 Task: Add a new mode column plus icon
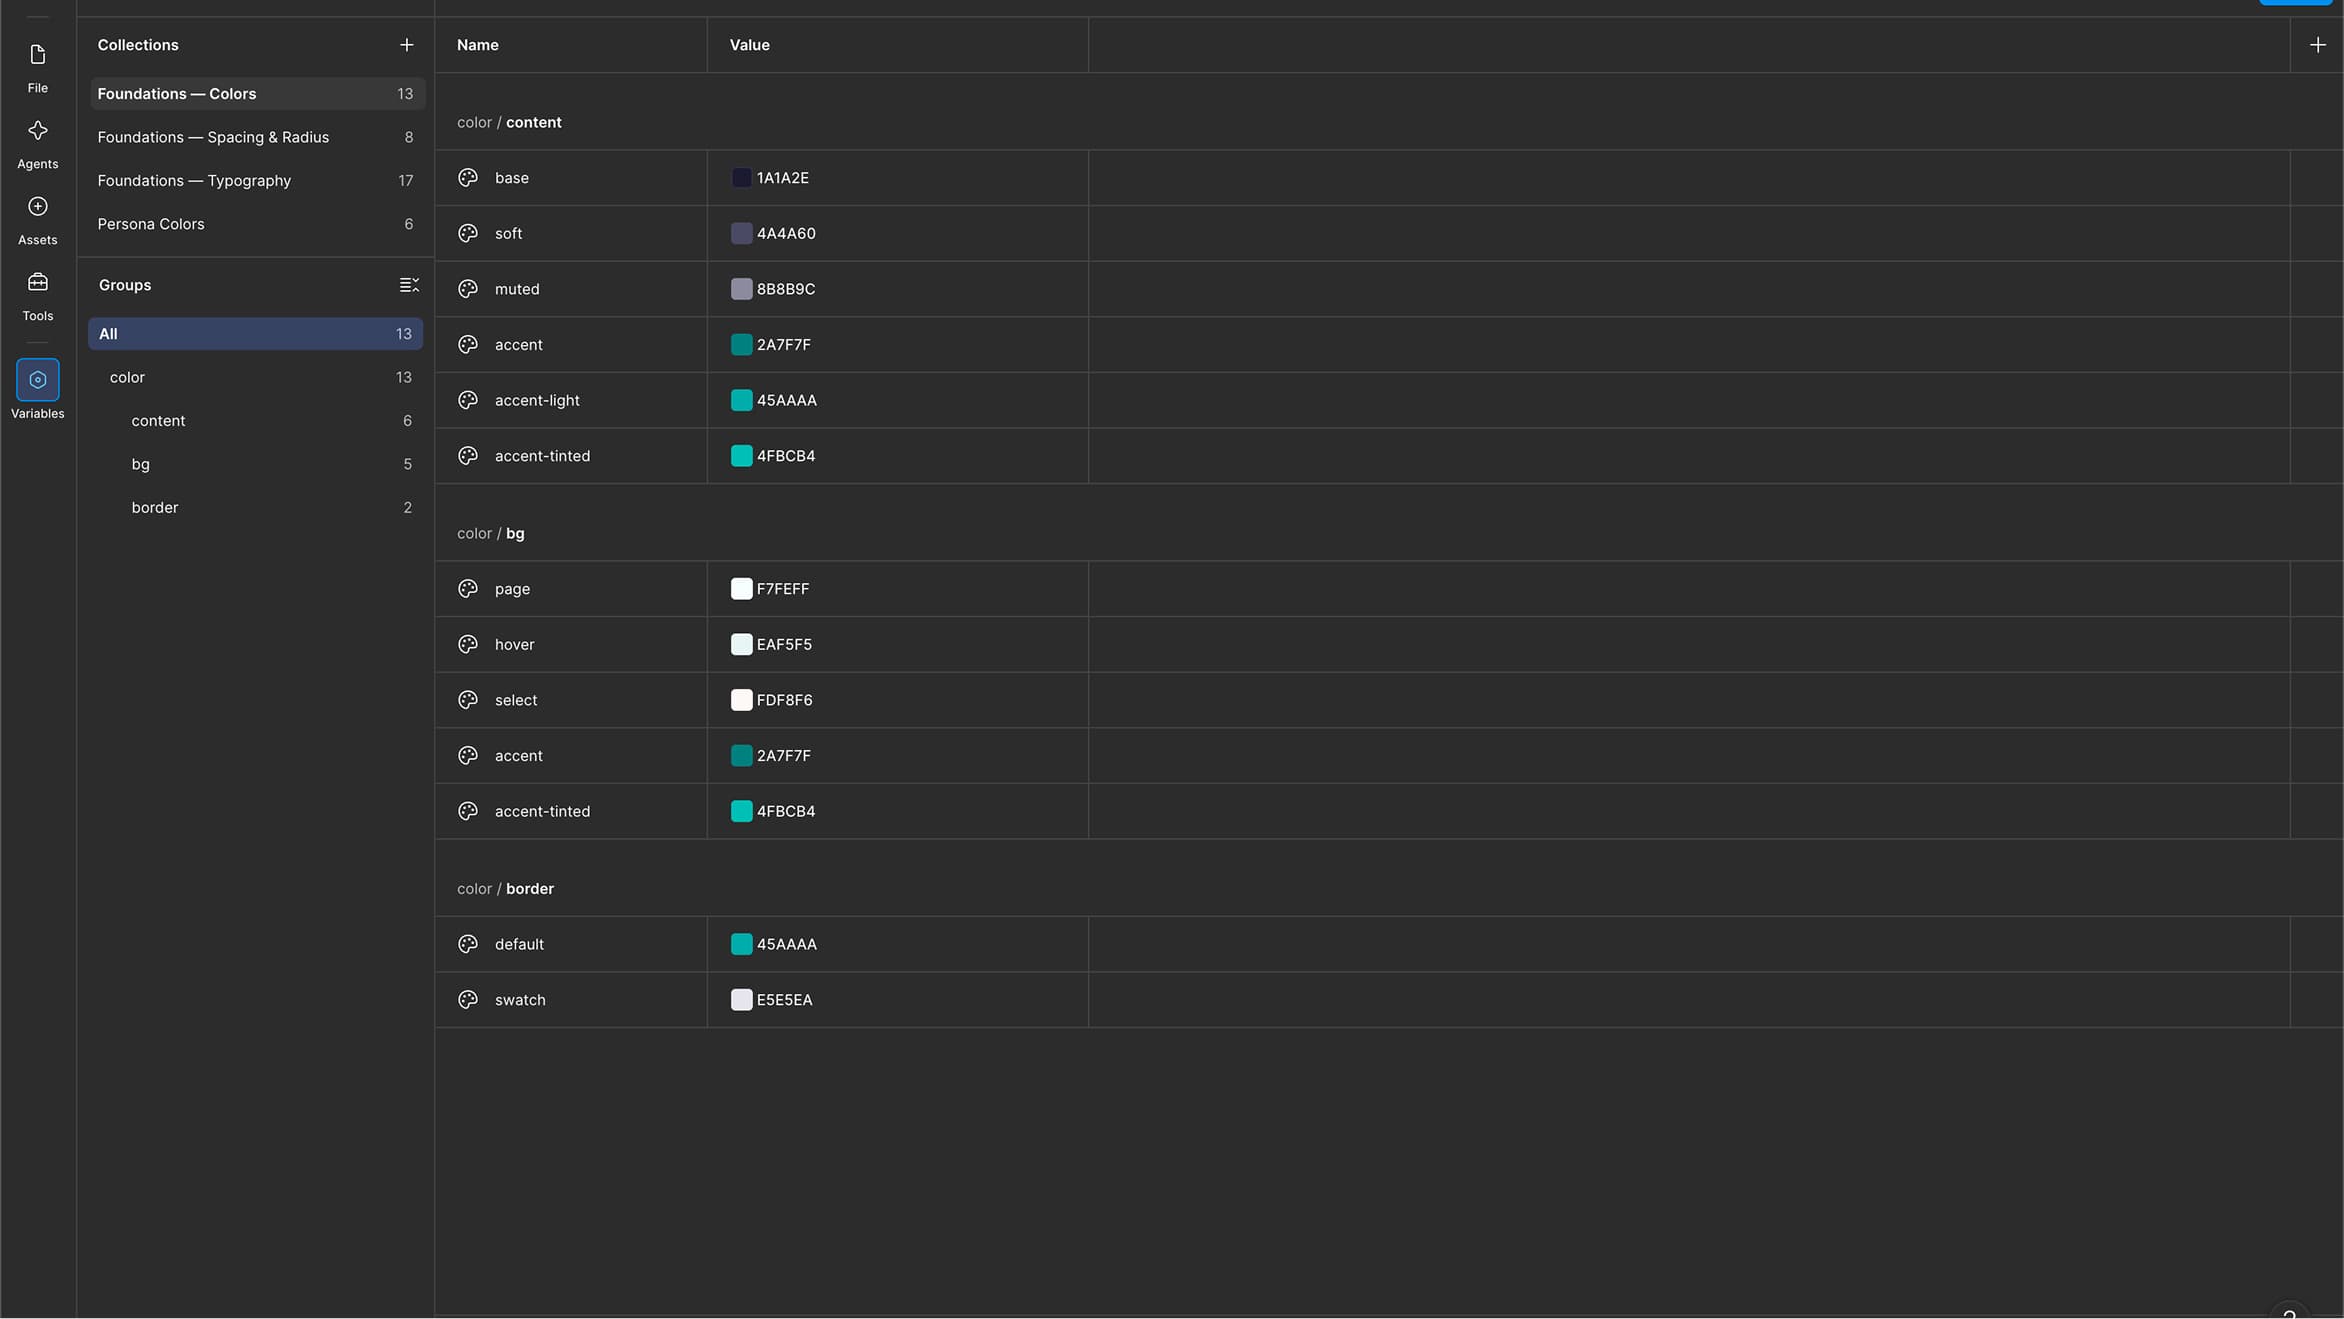pos(2317,45)
